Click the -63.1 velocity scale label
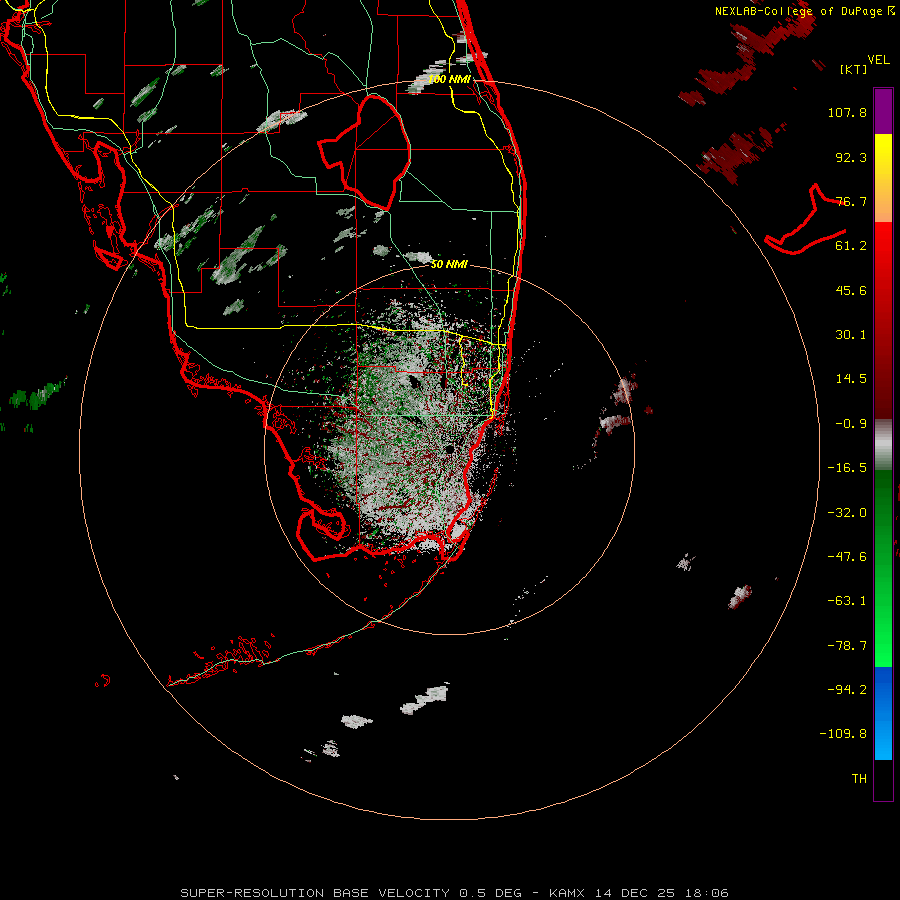 [847, 601]
